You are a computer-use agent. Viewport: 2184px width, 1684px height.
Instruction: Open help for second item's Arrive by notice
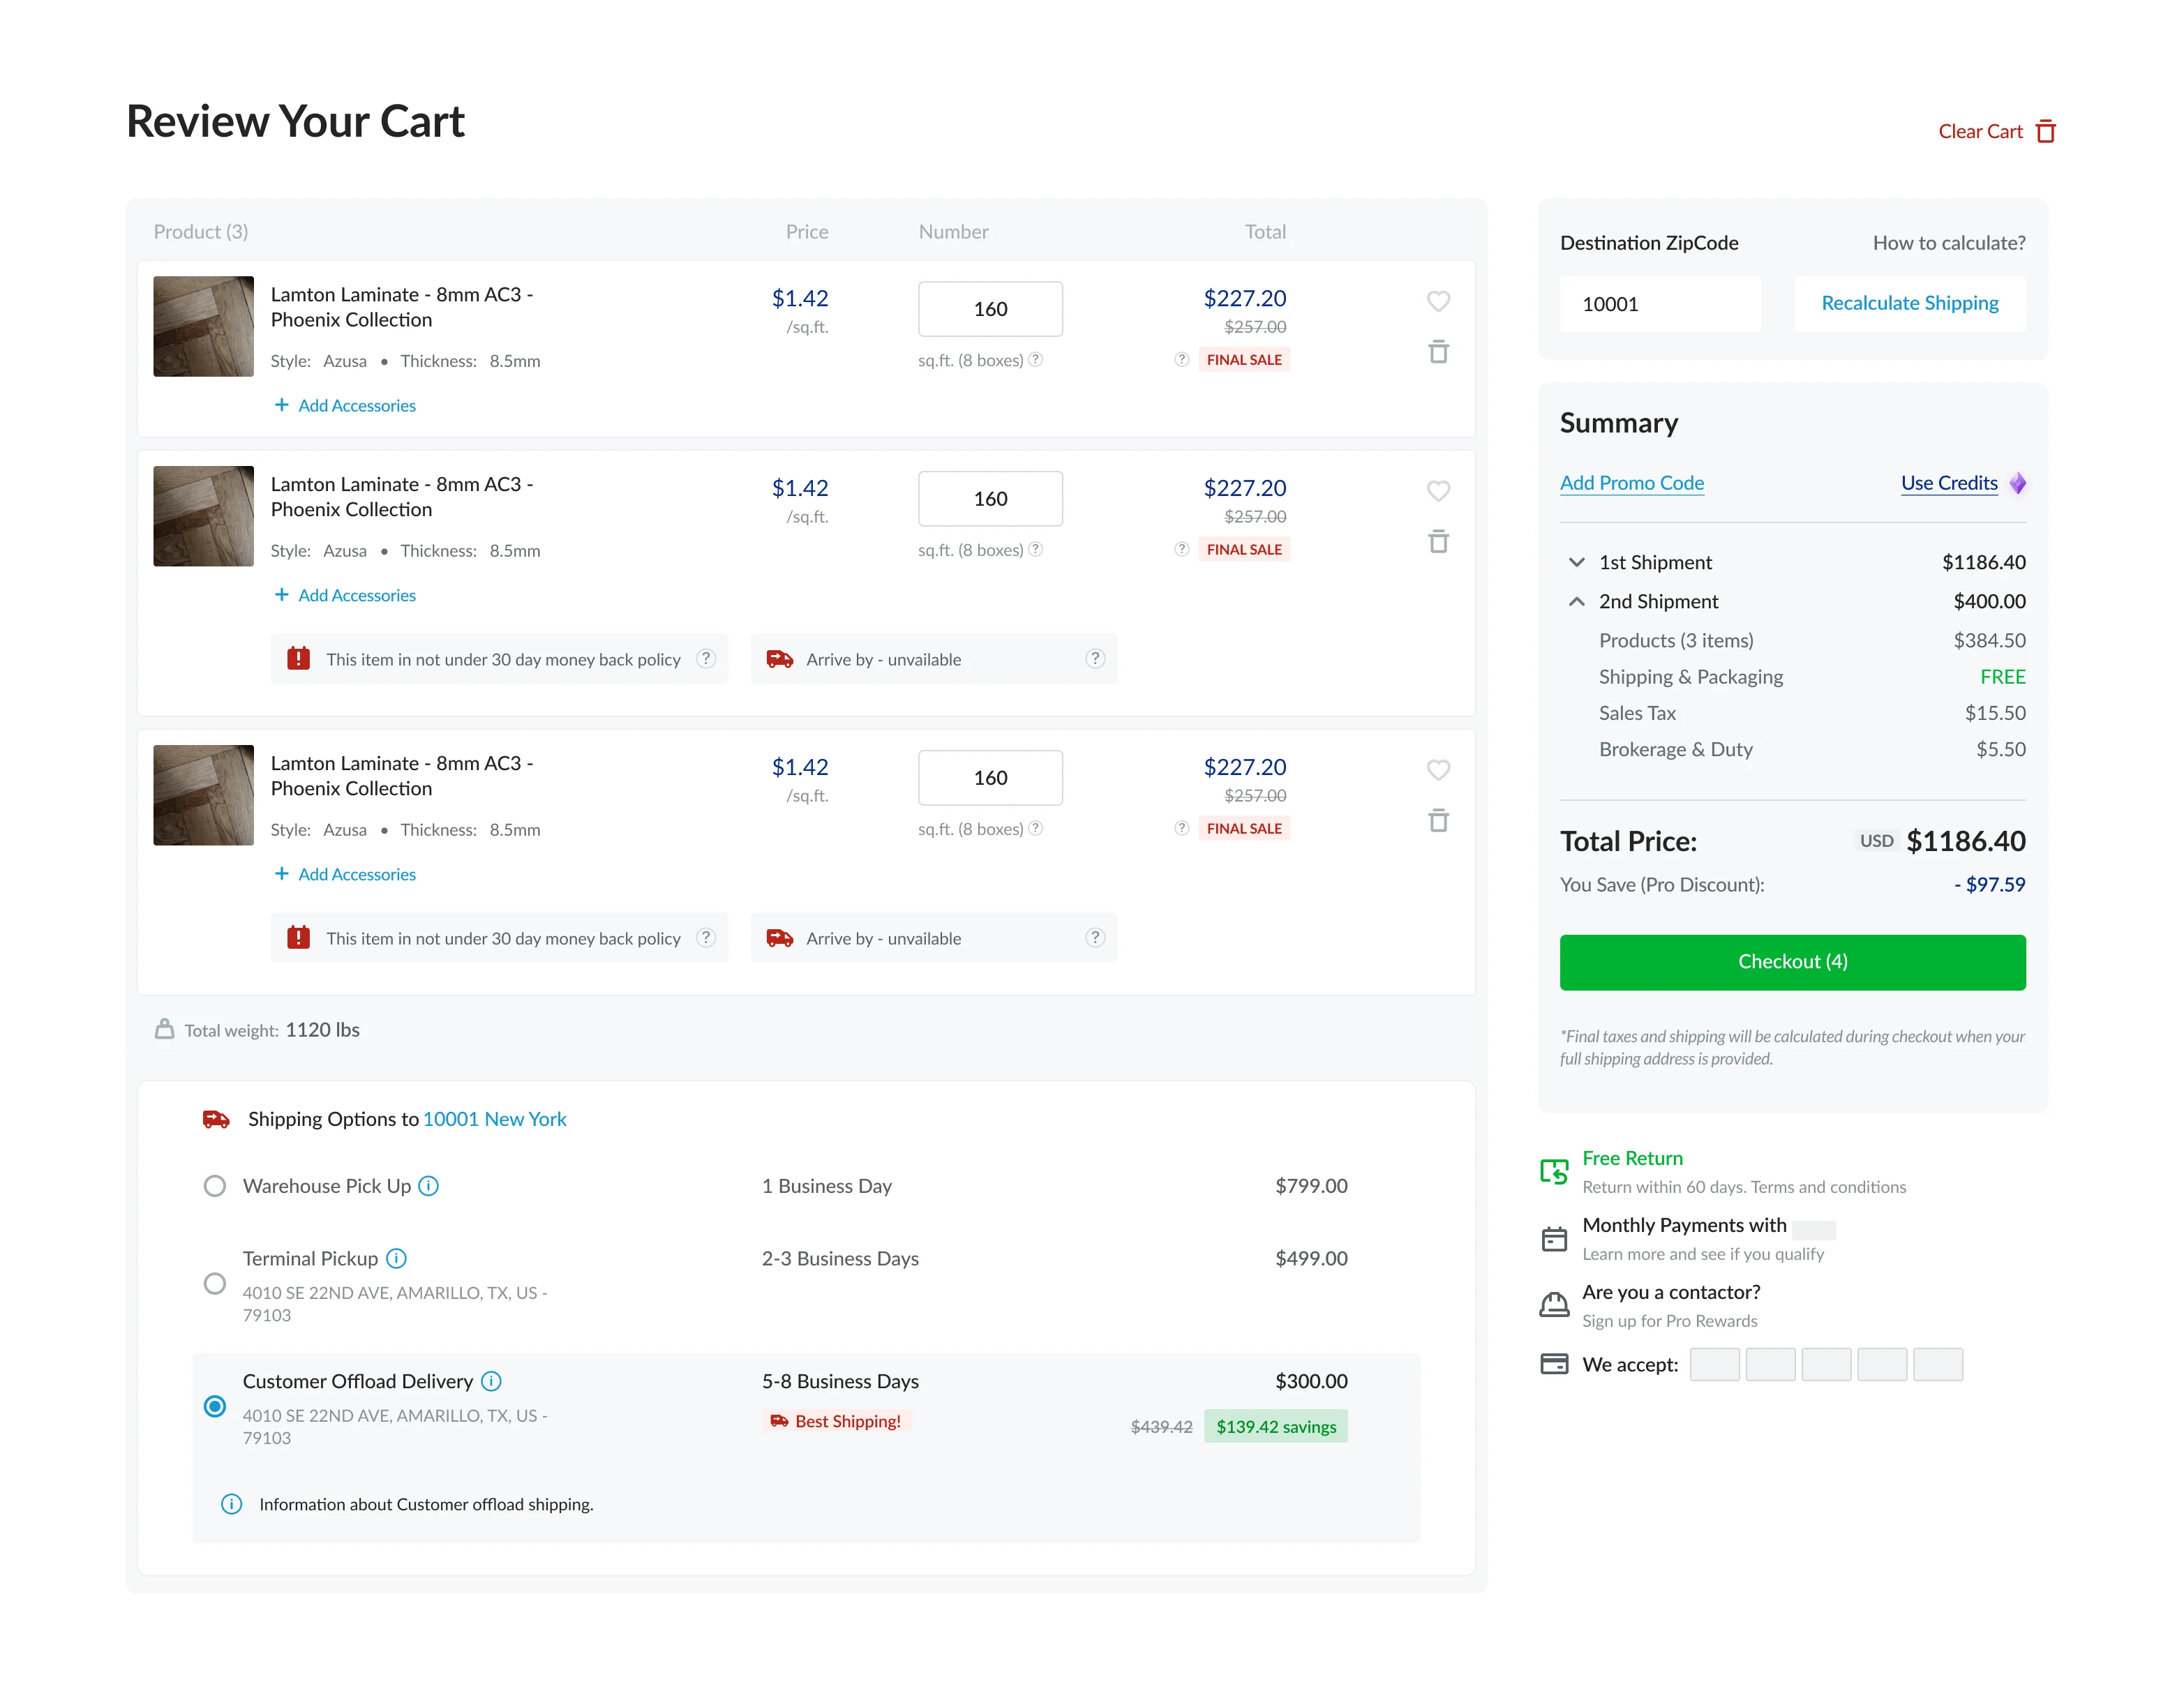point(1095,658)
